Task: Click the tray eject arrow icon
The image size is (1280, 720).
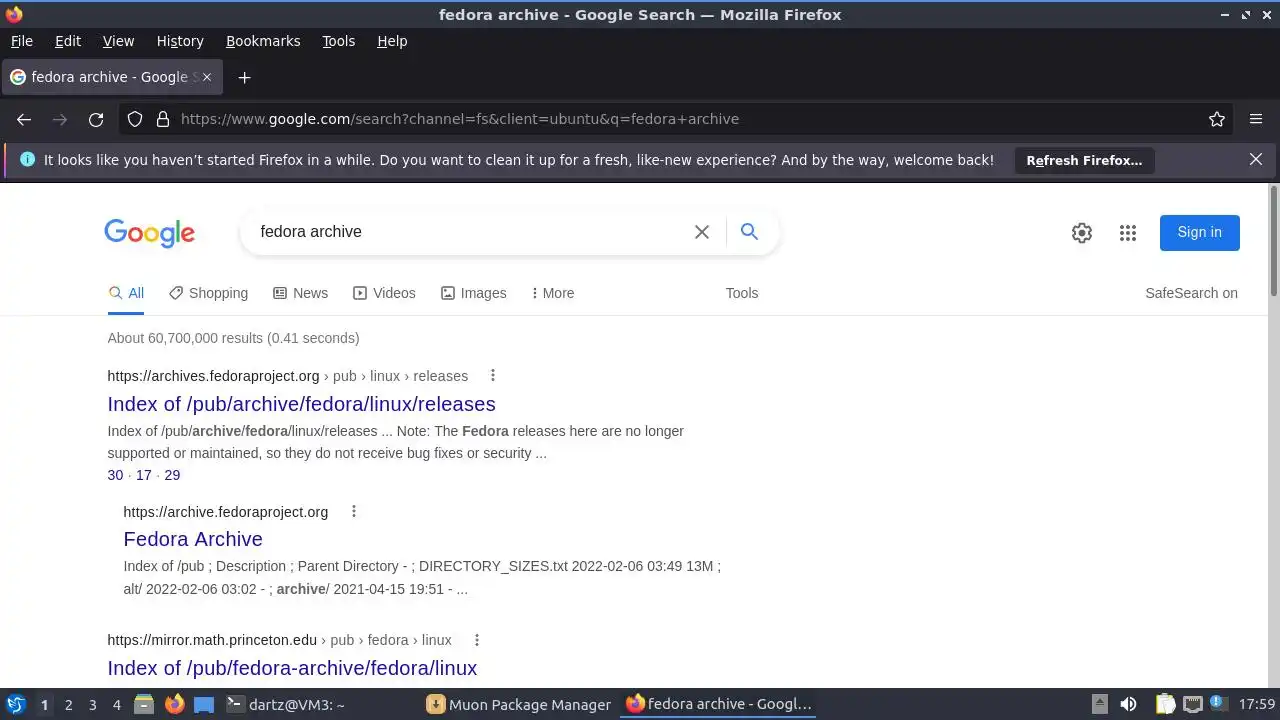Action: pyautogui.click(x=1099, y=704)
